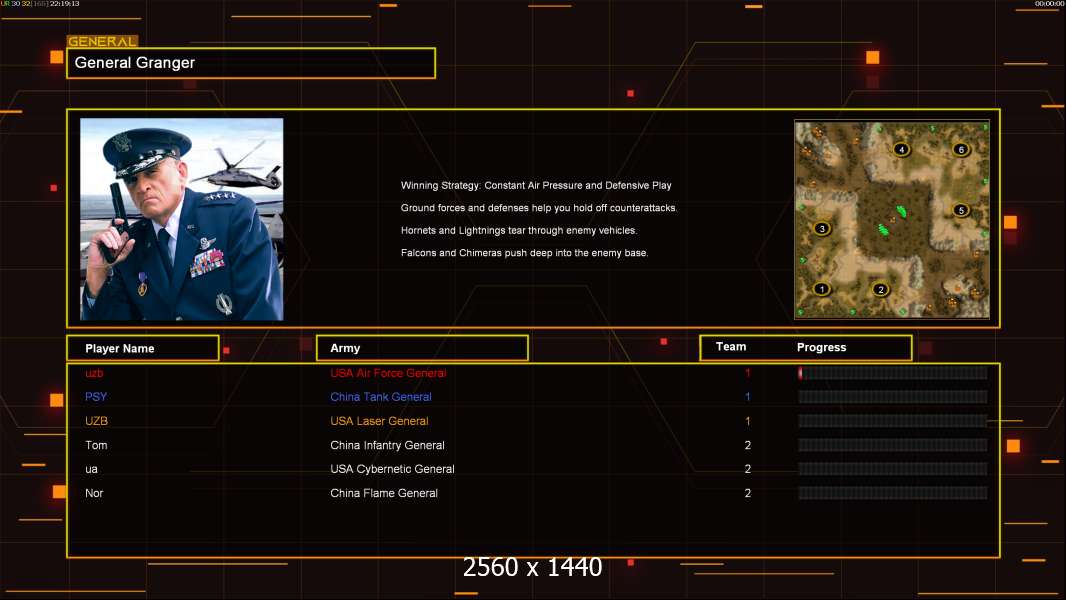Select start position 2 on the minimap
The image size is (1066, 600).
(881, 290)
